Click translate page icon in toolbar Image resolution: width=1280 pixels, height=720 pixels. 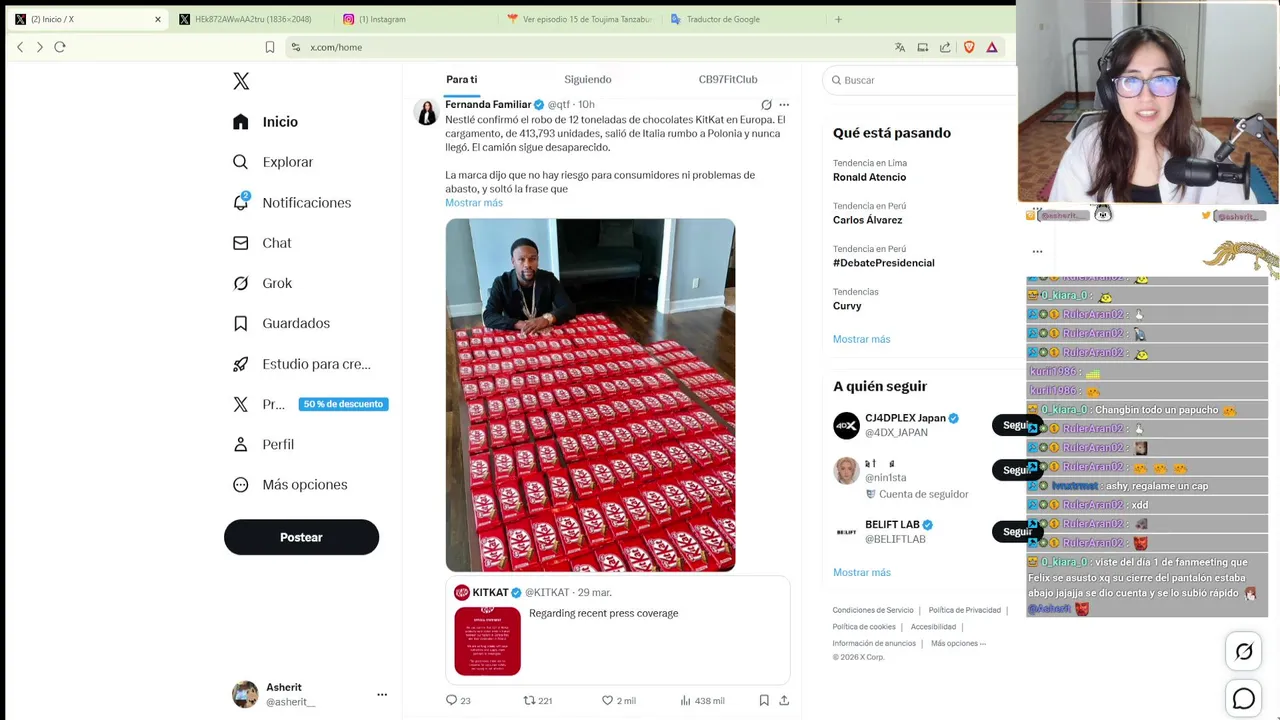[x=900, y=47]
